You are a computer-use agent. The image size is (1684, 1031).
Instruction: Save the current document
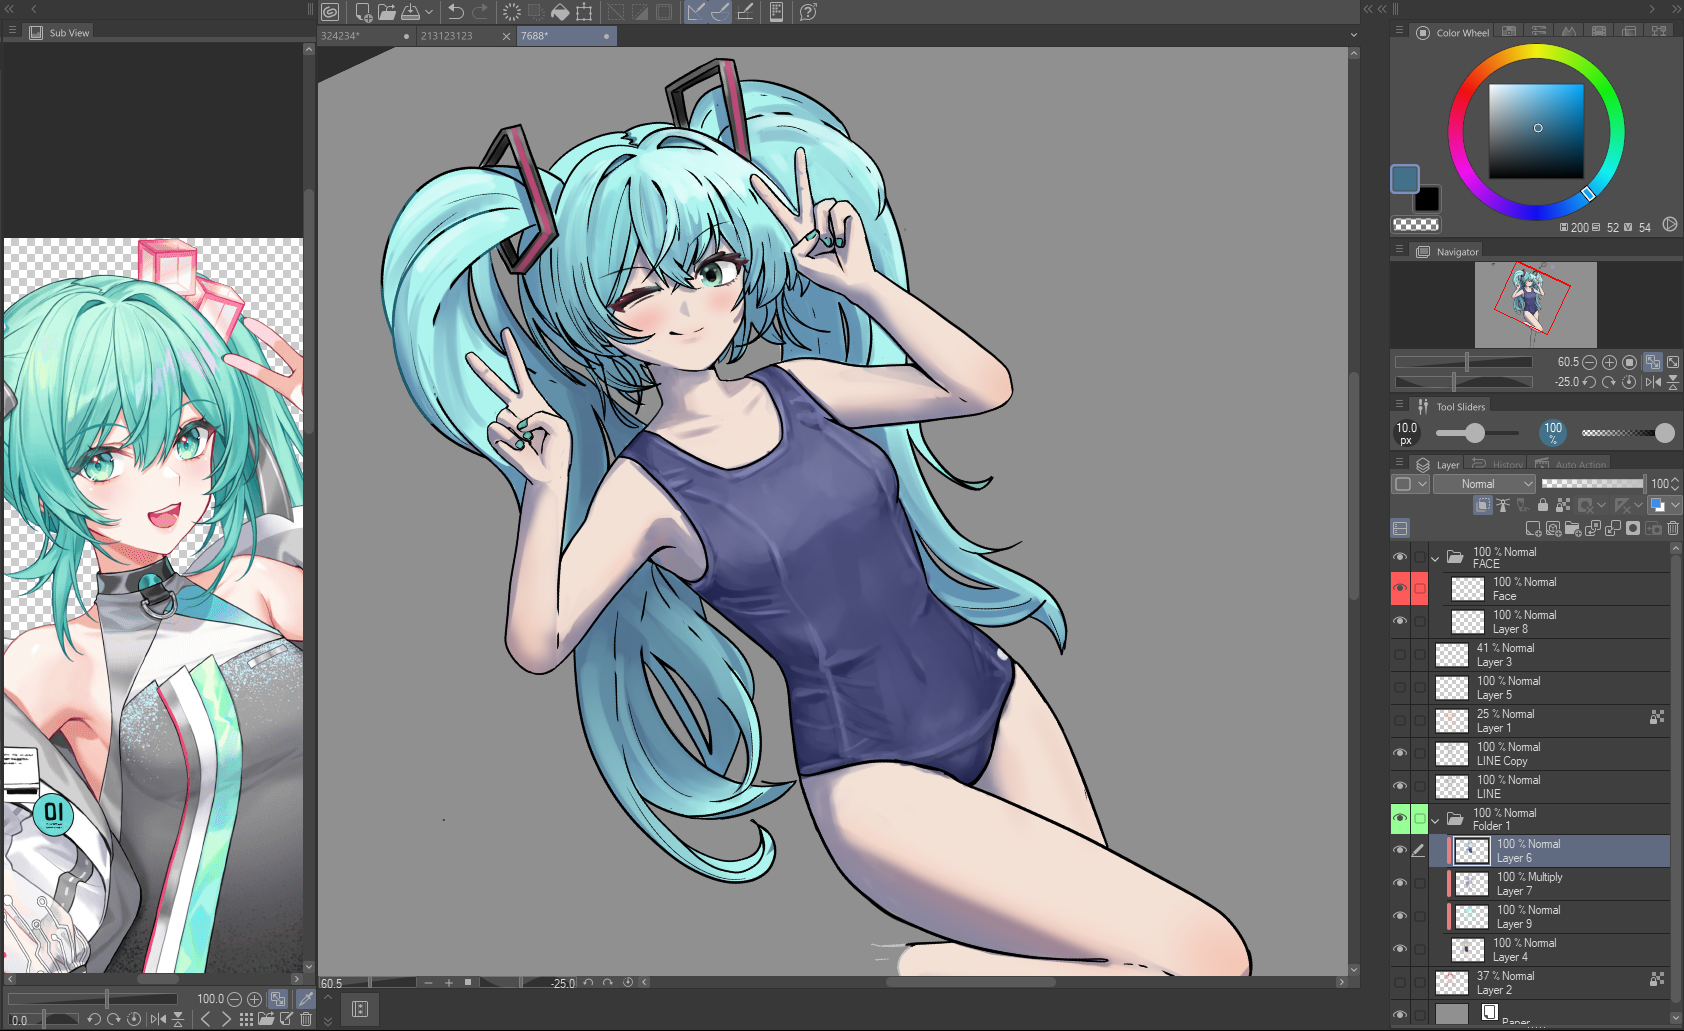point(411,12)
